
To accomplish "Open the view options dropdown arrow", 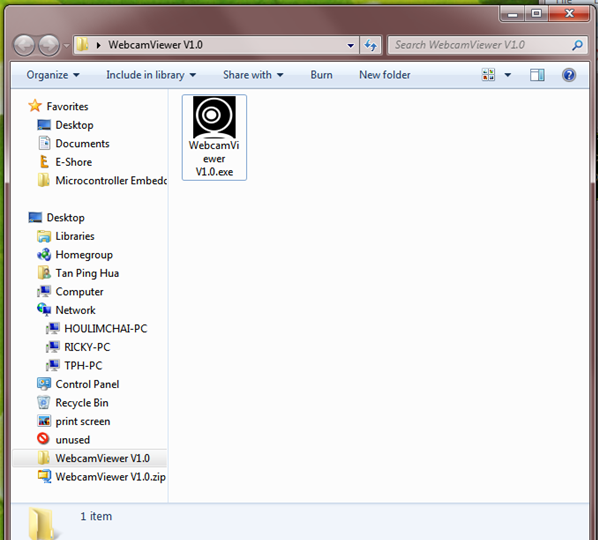I will pyautogui.click(x=508, y=75).
